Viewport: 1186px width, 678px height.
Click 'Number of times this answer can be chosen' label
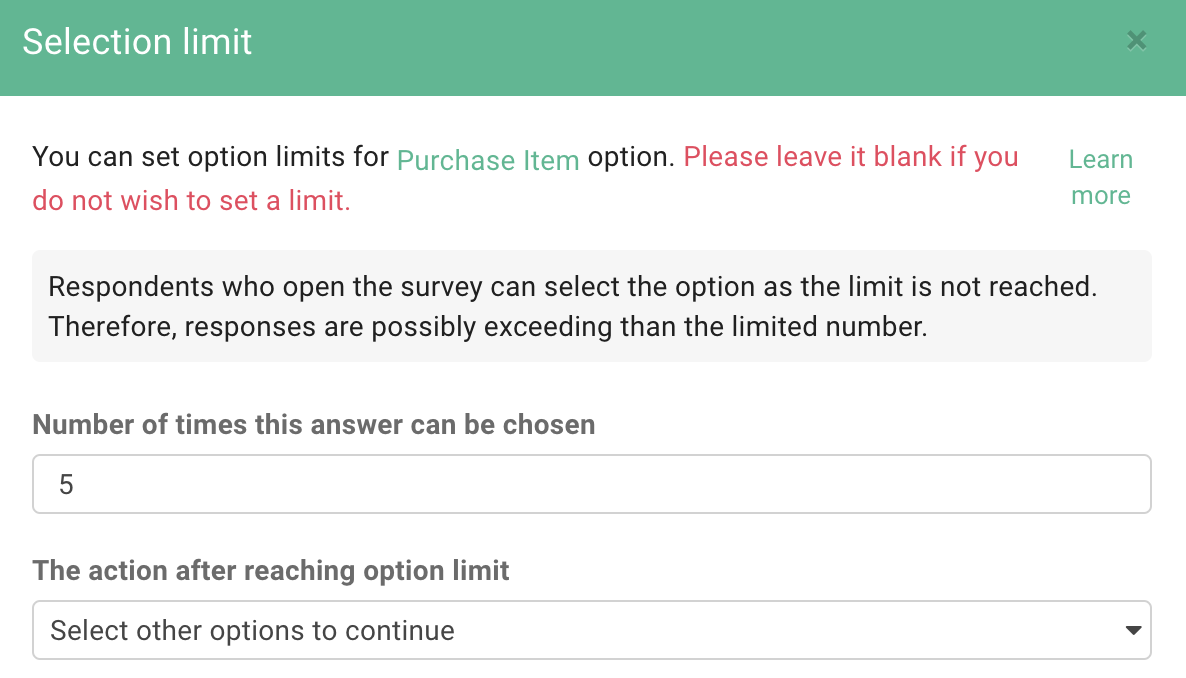click(x=314, y=424)
